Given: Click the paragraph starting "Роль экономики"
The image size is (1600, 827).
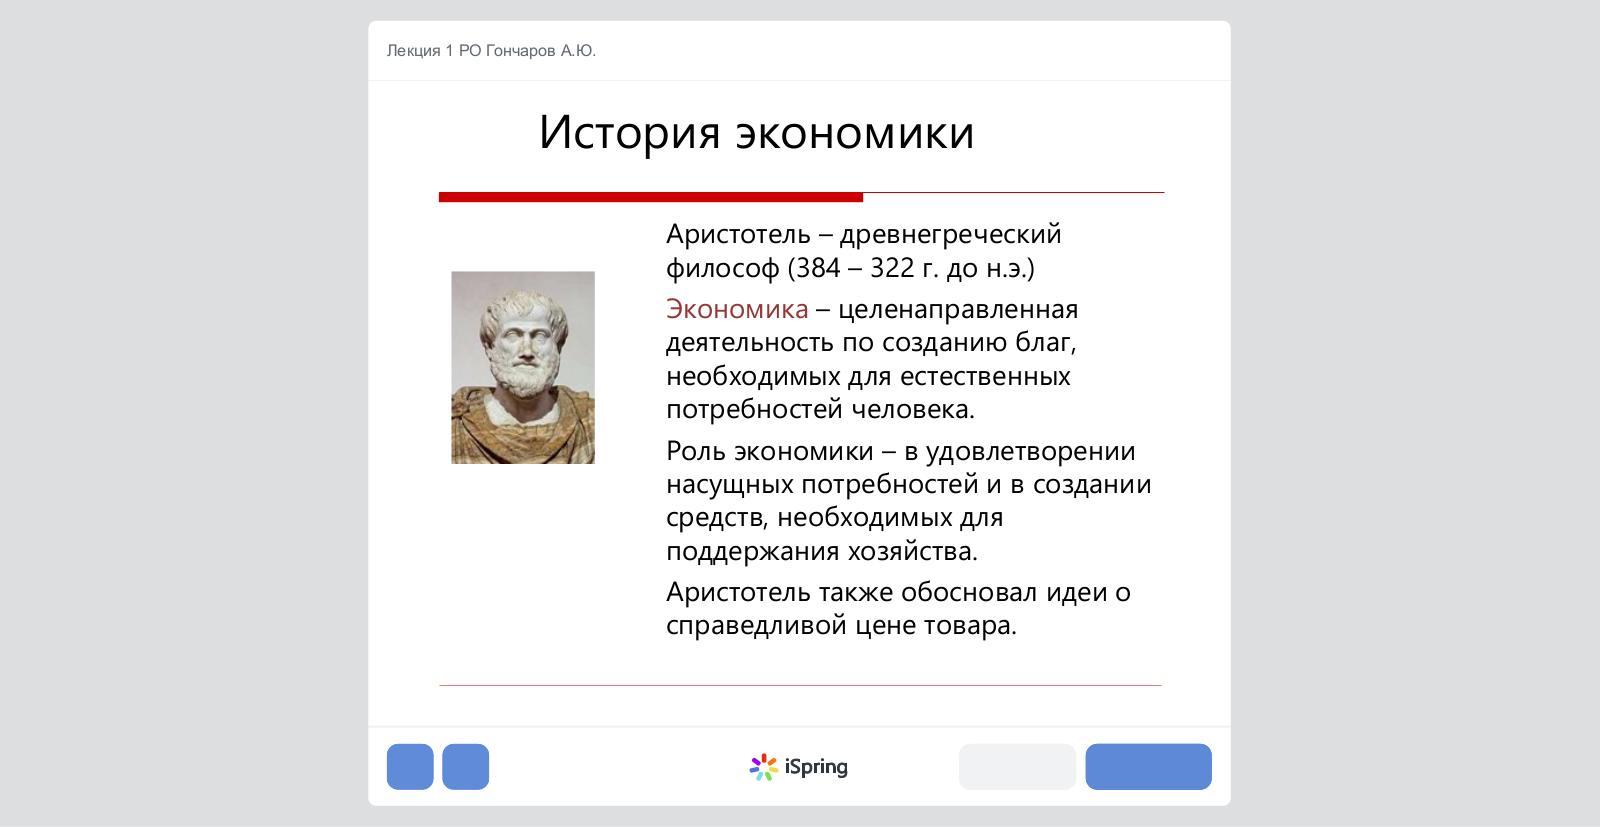Looking at the screenshot, I should pos(908,501).
